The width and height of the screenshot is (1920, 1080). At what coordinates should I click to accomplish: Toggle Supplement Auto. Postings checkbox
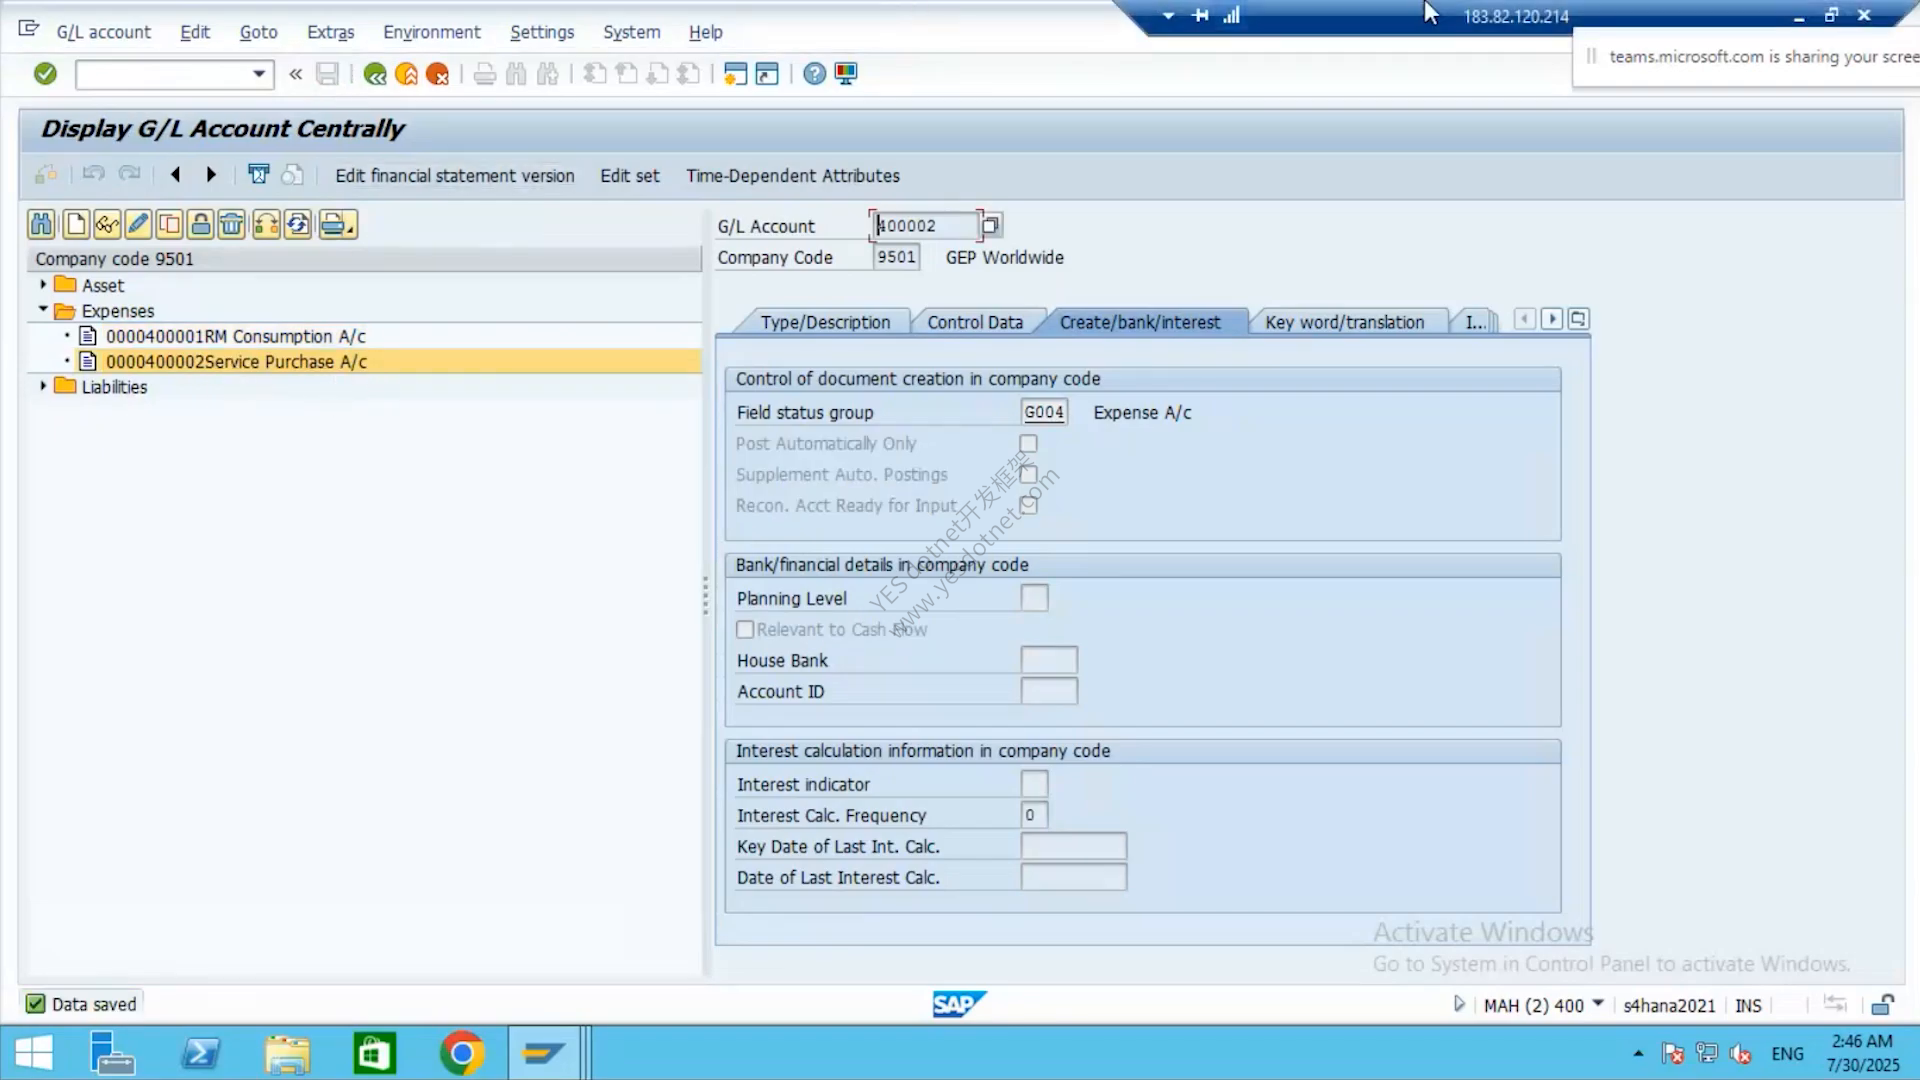(x=1028, y=474)
